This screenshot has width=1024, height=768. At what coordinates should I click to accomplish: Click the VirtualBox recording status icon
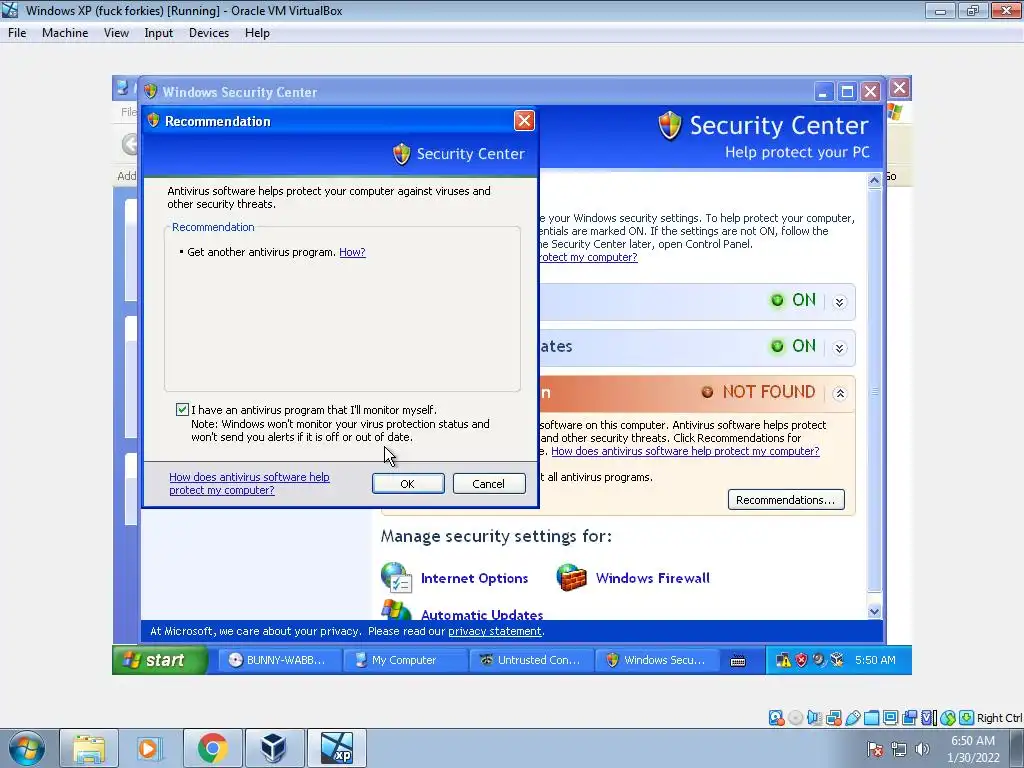909,718
